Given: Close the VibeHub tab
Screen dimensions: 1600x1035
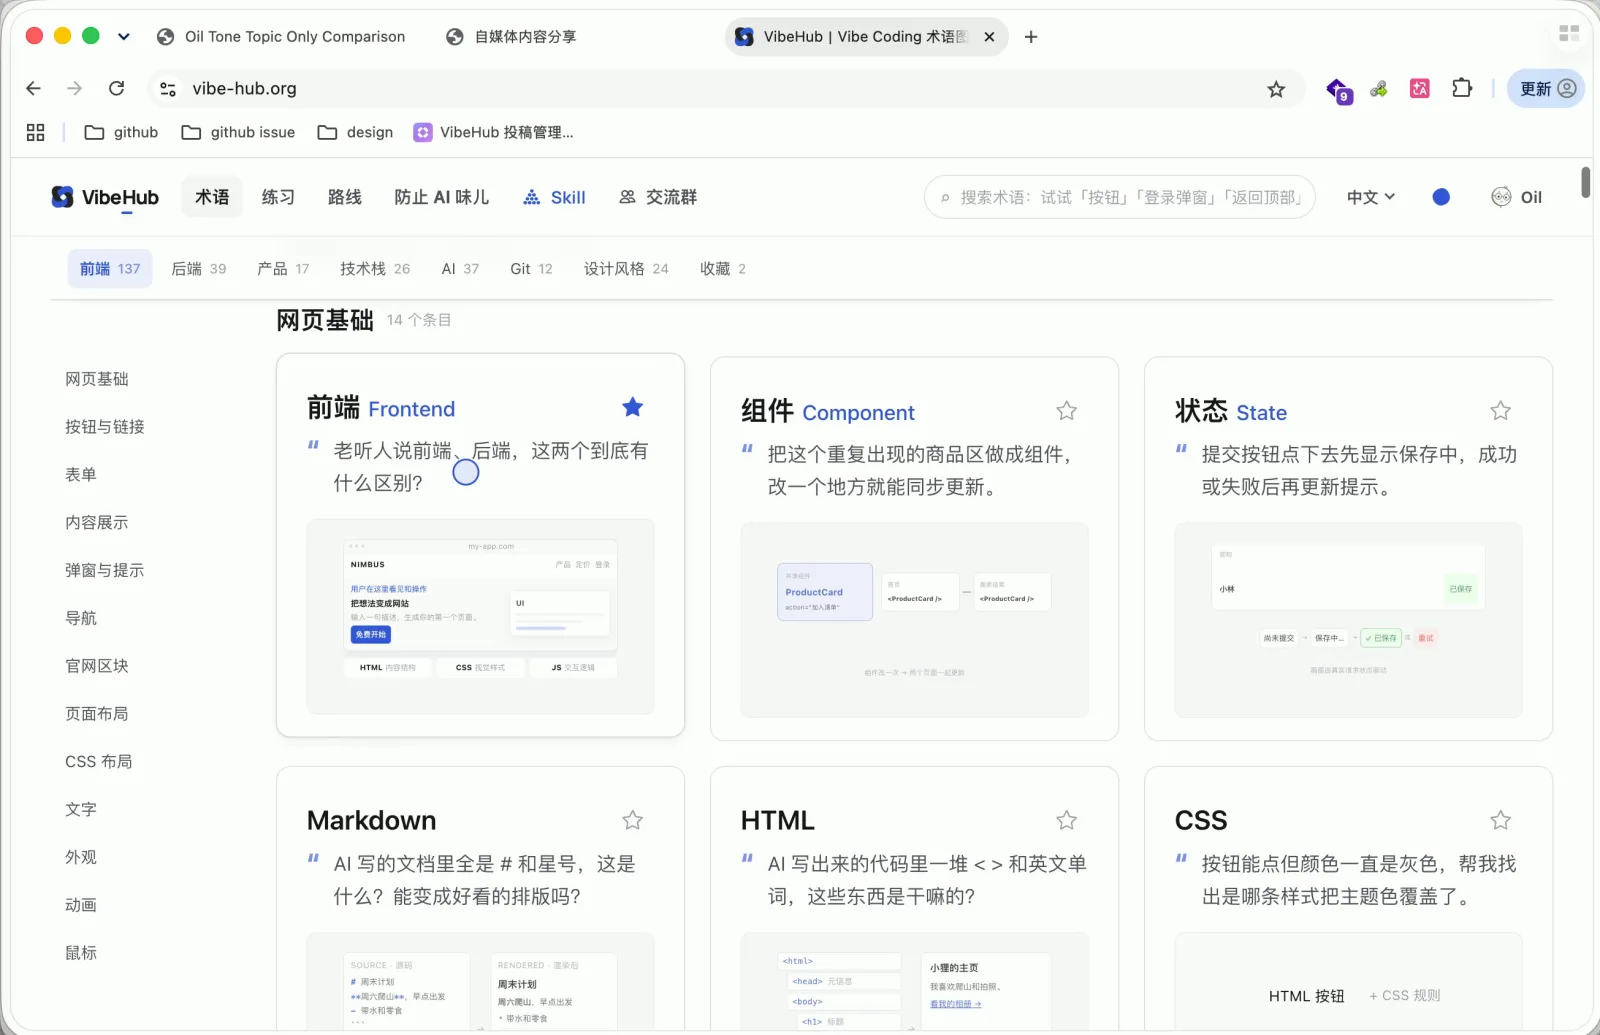Looking at the screenshot, I should tap(989, 37).
